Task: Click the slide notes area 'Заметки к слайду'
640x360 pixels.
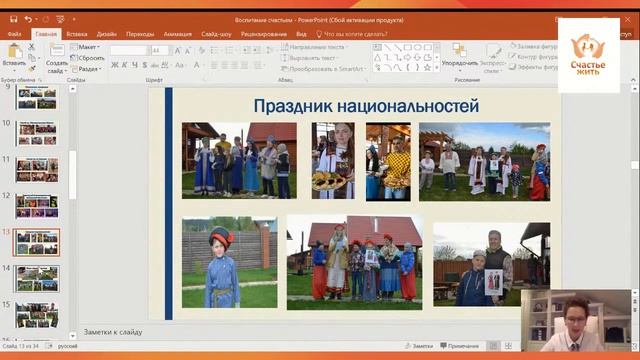Action: coord(113,332)
